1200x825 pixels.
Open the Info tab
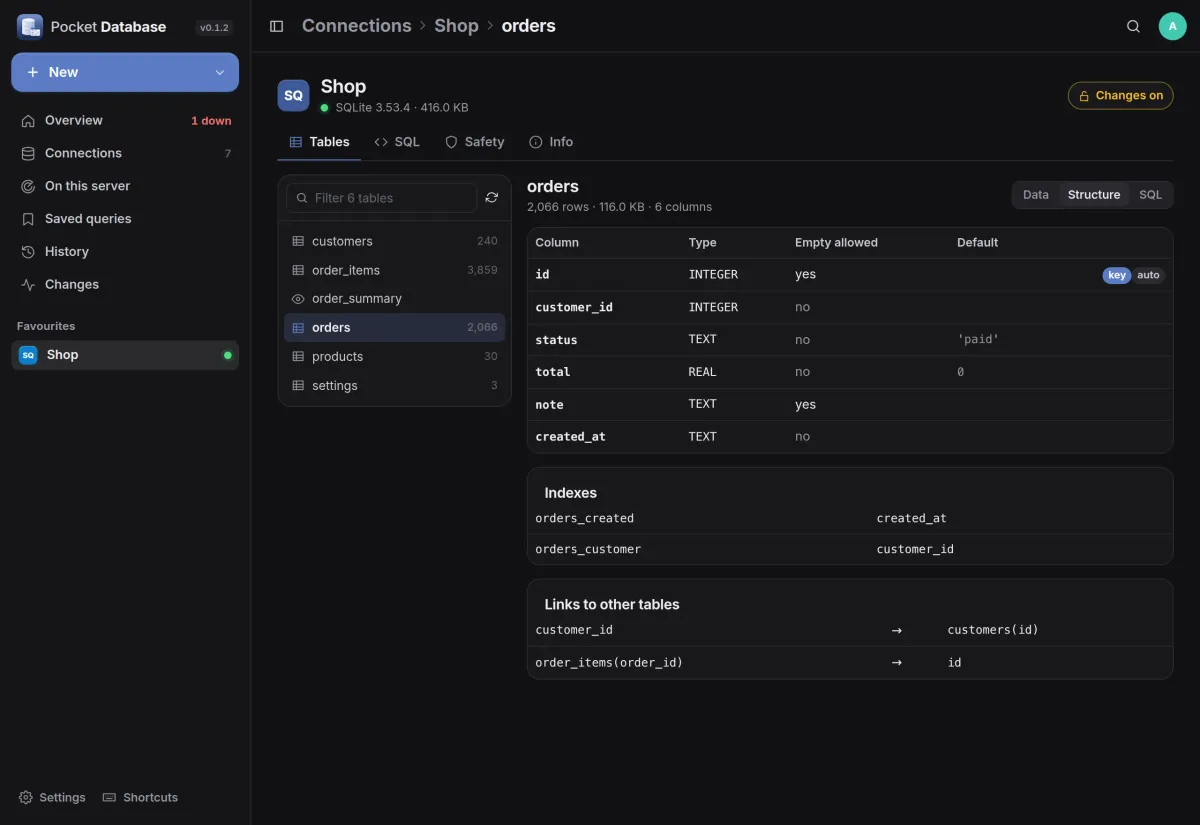(x=551, y=142)
